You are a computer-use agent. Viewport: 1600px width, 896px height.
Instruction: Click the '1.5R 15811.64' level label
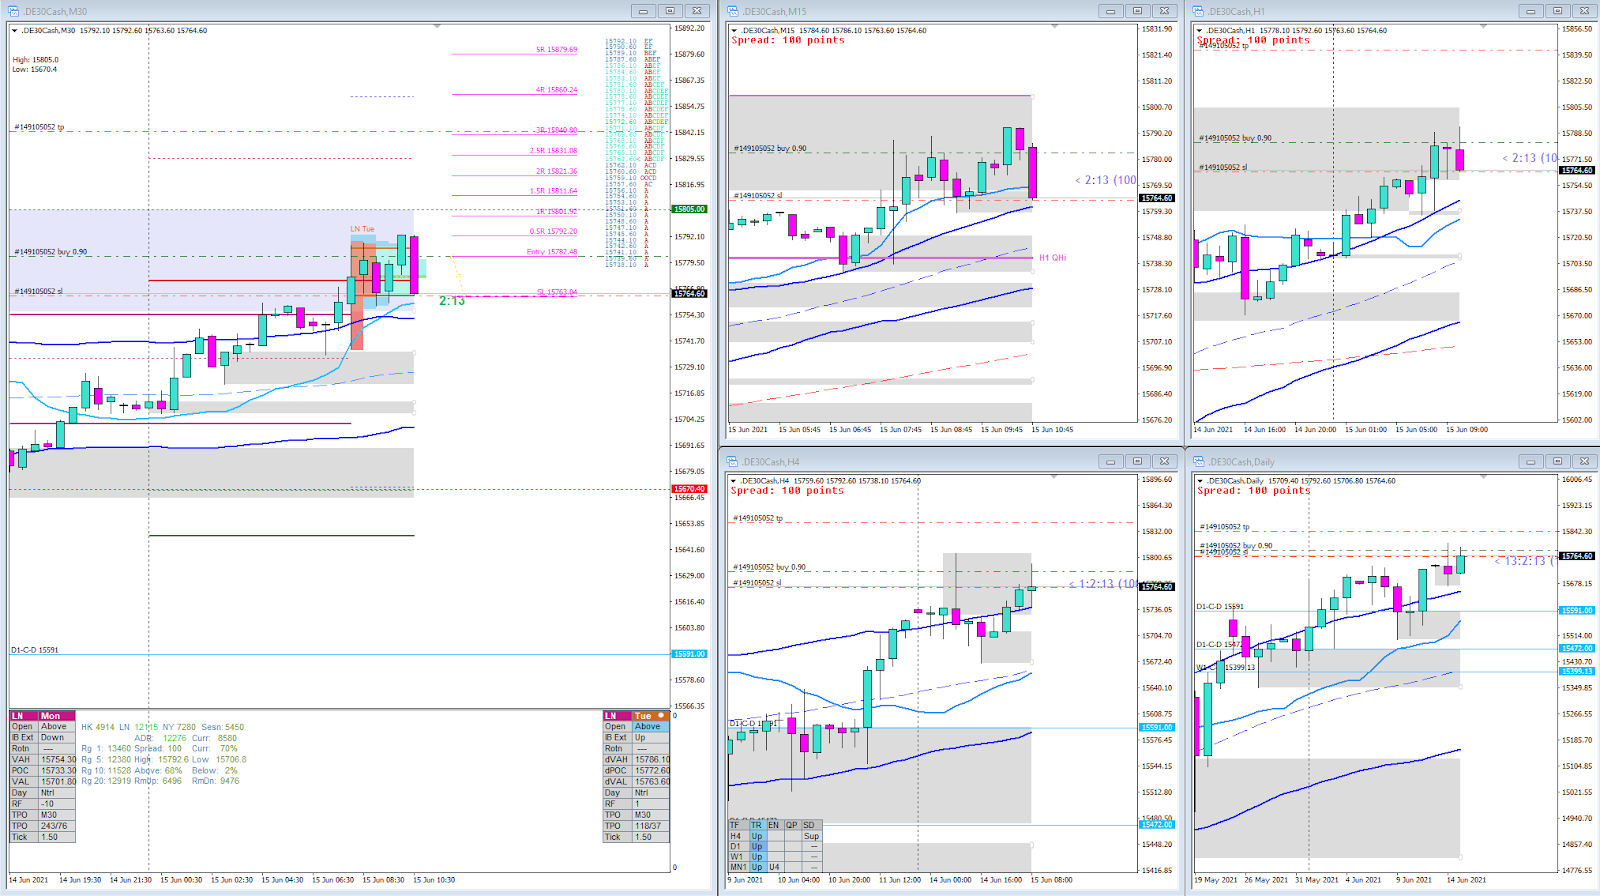point(553,191)
